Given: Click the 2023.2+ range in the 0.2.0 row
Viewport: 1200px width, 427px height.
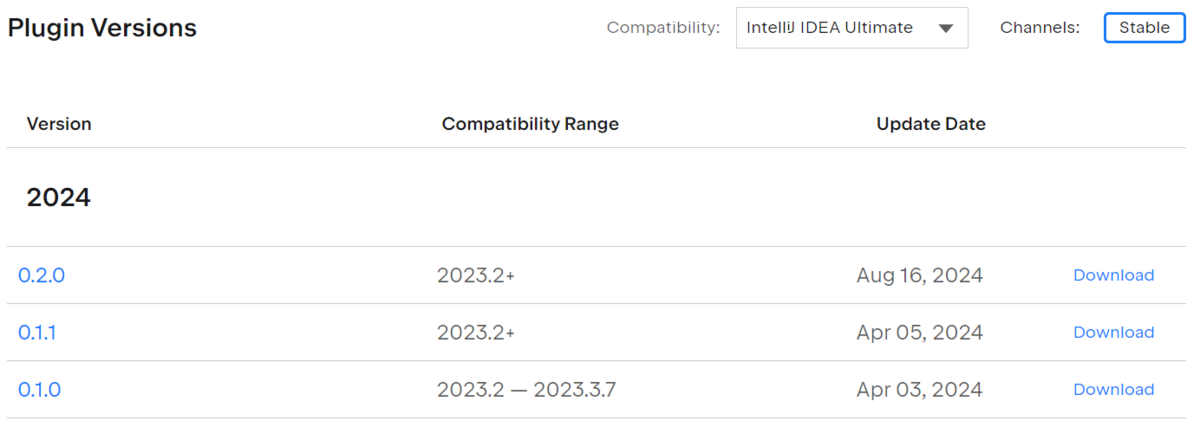Looking at the screenshot, I should (476, 275).
